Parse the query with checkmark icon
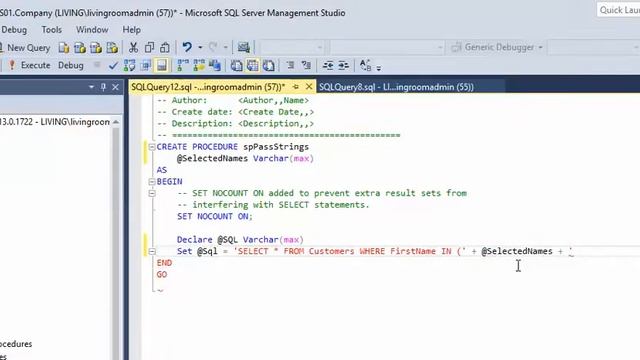The image size is (640, 360). [113, 66]
